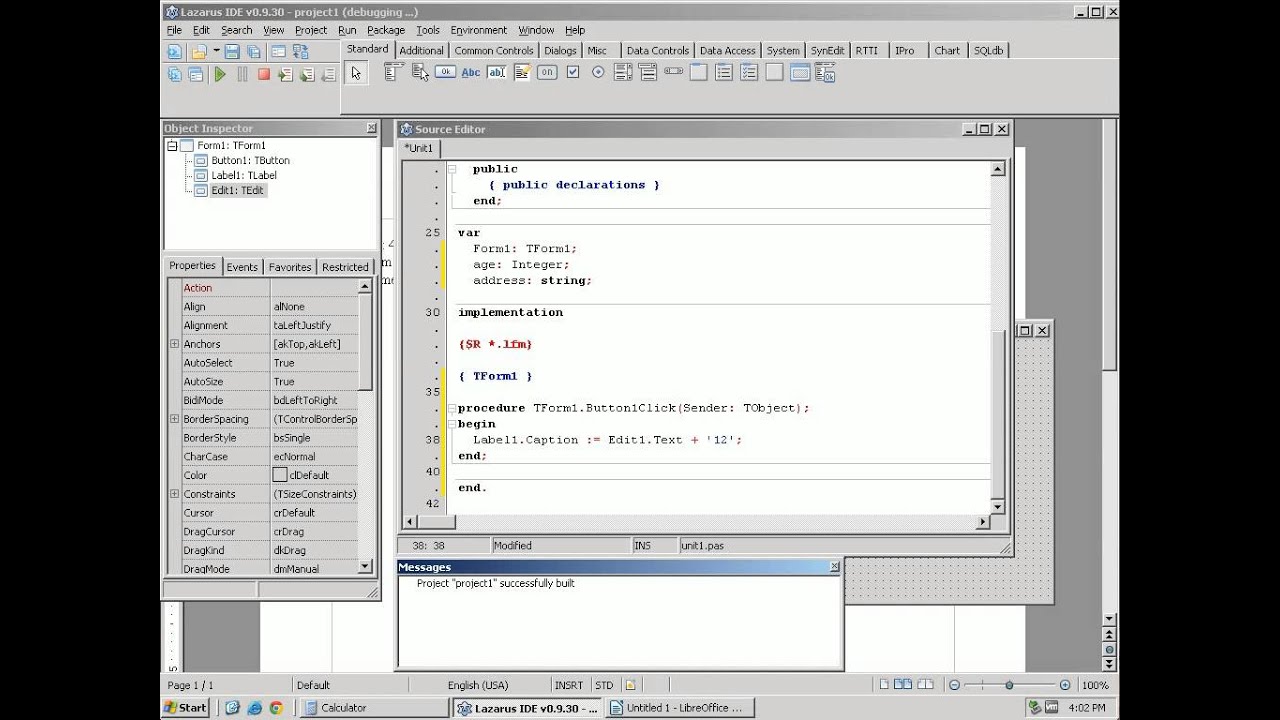
Task: Click the green Run button
Action: (220, 74)
